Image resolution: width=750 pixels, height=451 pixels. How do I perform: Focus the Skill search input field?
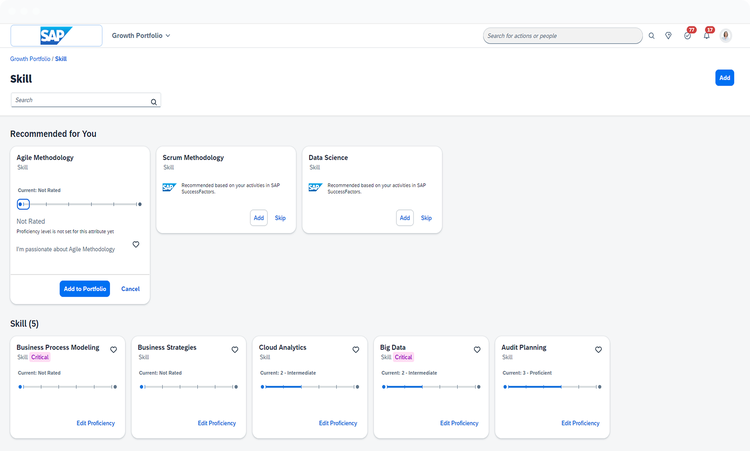pyautogui.click(x=86, y=100)
